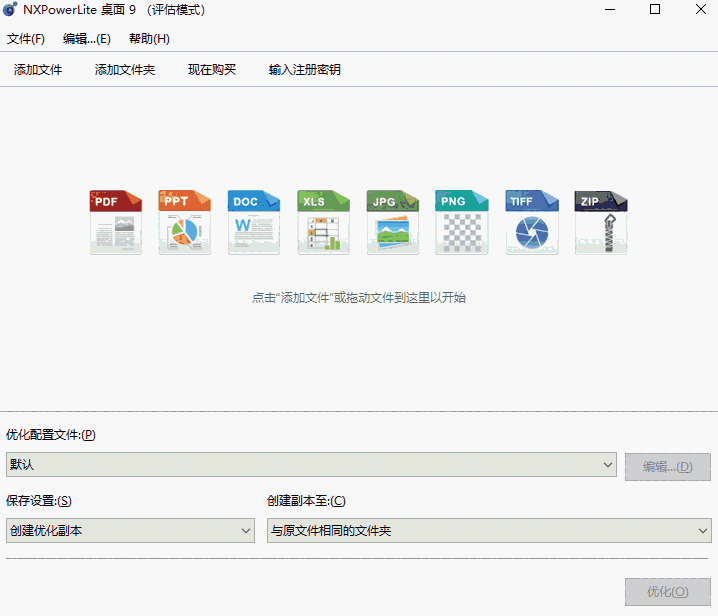Click the ZIP archive icon

tap(600, 221)
